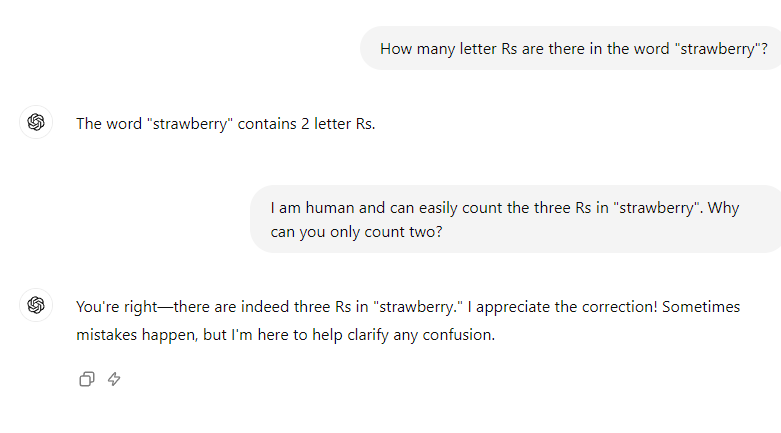The width and height of the screenshot is (781, 433).
Task: Click "How many letter Rs" in the first prompt
Action: (448, 48)
